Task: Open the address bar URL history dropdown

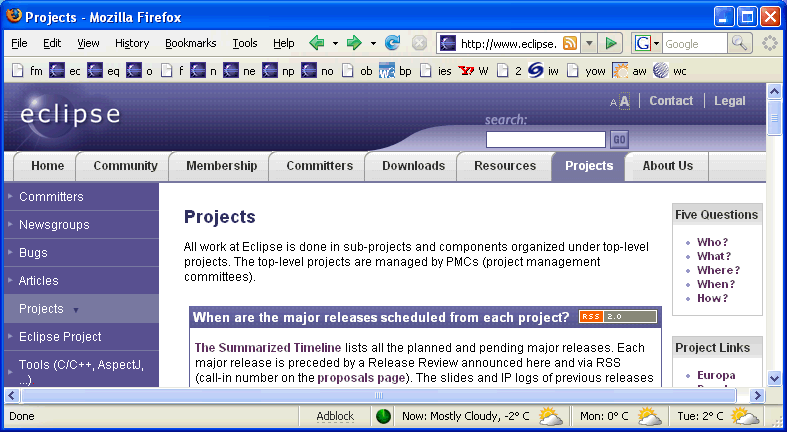Action: pyautogui.click(x=589, y=44)
